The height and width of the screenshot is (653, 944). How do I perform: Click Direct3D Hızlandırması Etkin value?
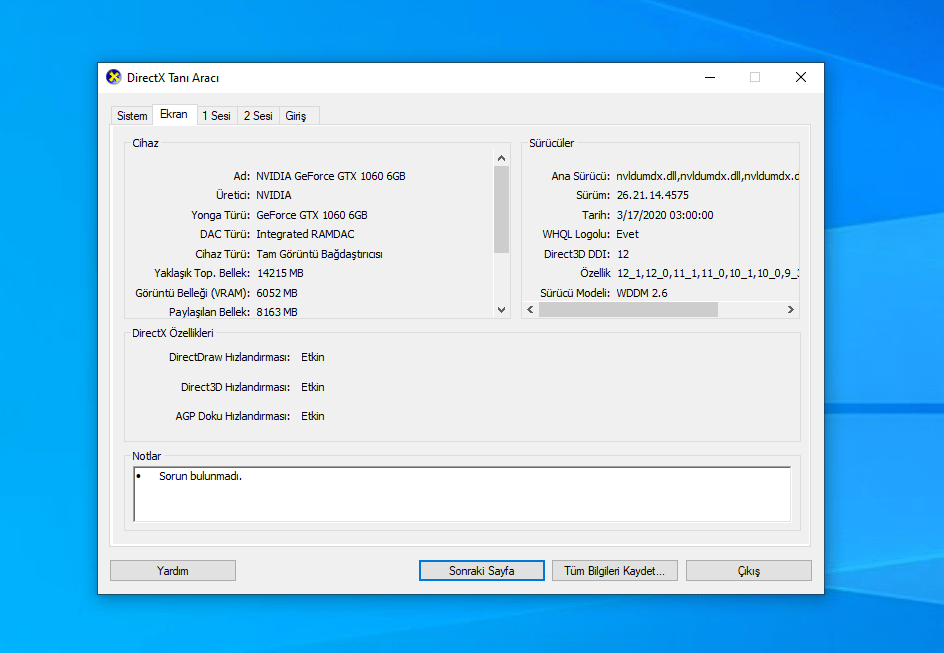[312, 387]
